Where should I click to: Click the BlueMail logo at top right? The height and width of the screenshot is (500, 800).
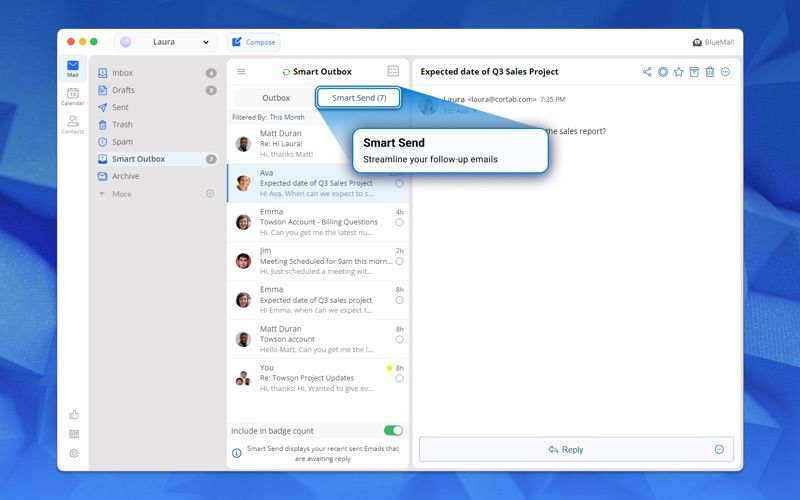713,42
